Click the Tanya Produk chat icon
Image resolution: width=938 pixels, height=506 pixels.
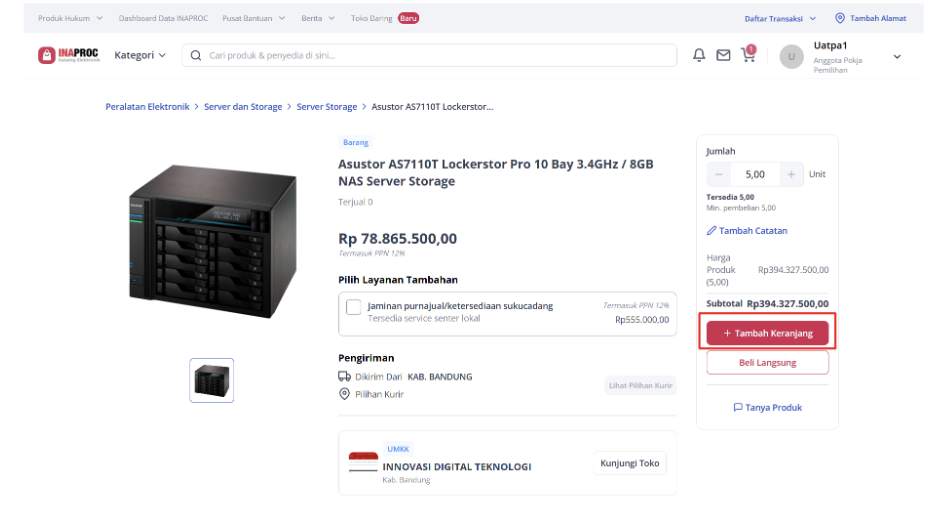[x=738, y=407]
